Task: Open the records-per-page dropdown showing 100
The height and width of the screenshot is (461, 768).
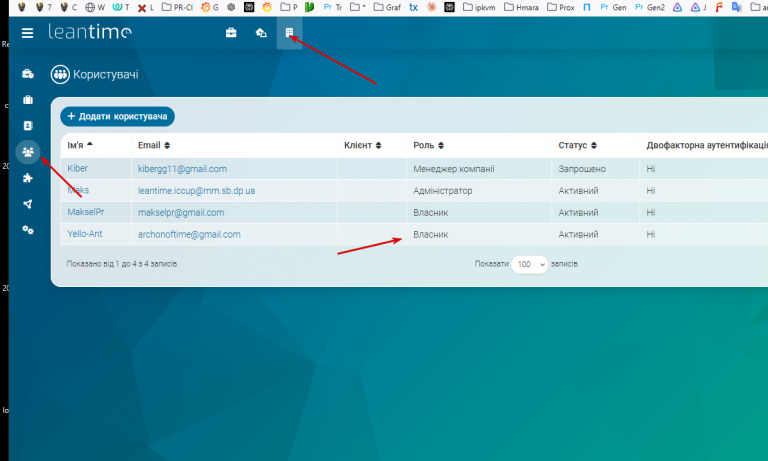Action: coord(529,264)
